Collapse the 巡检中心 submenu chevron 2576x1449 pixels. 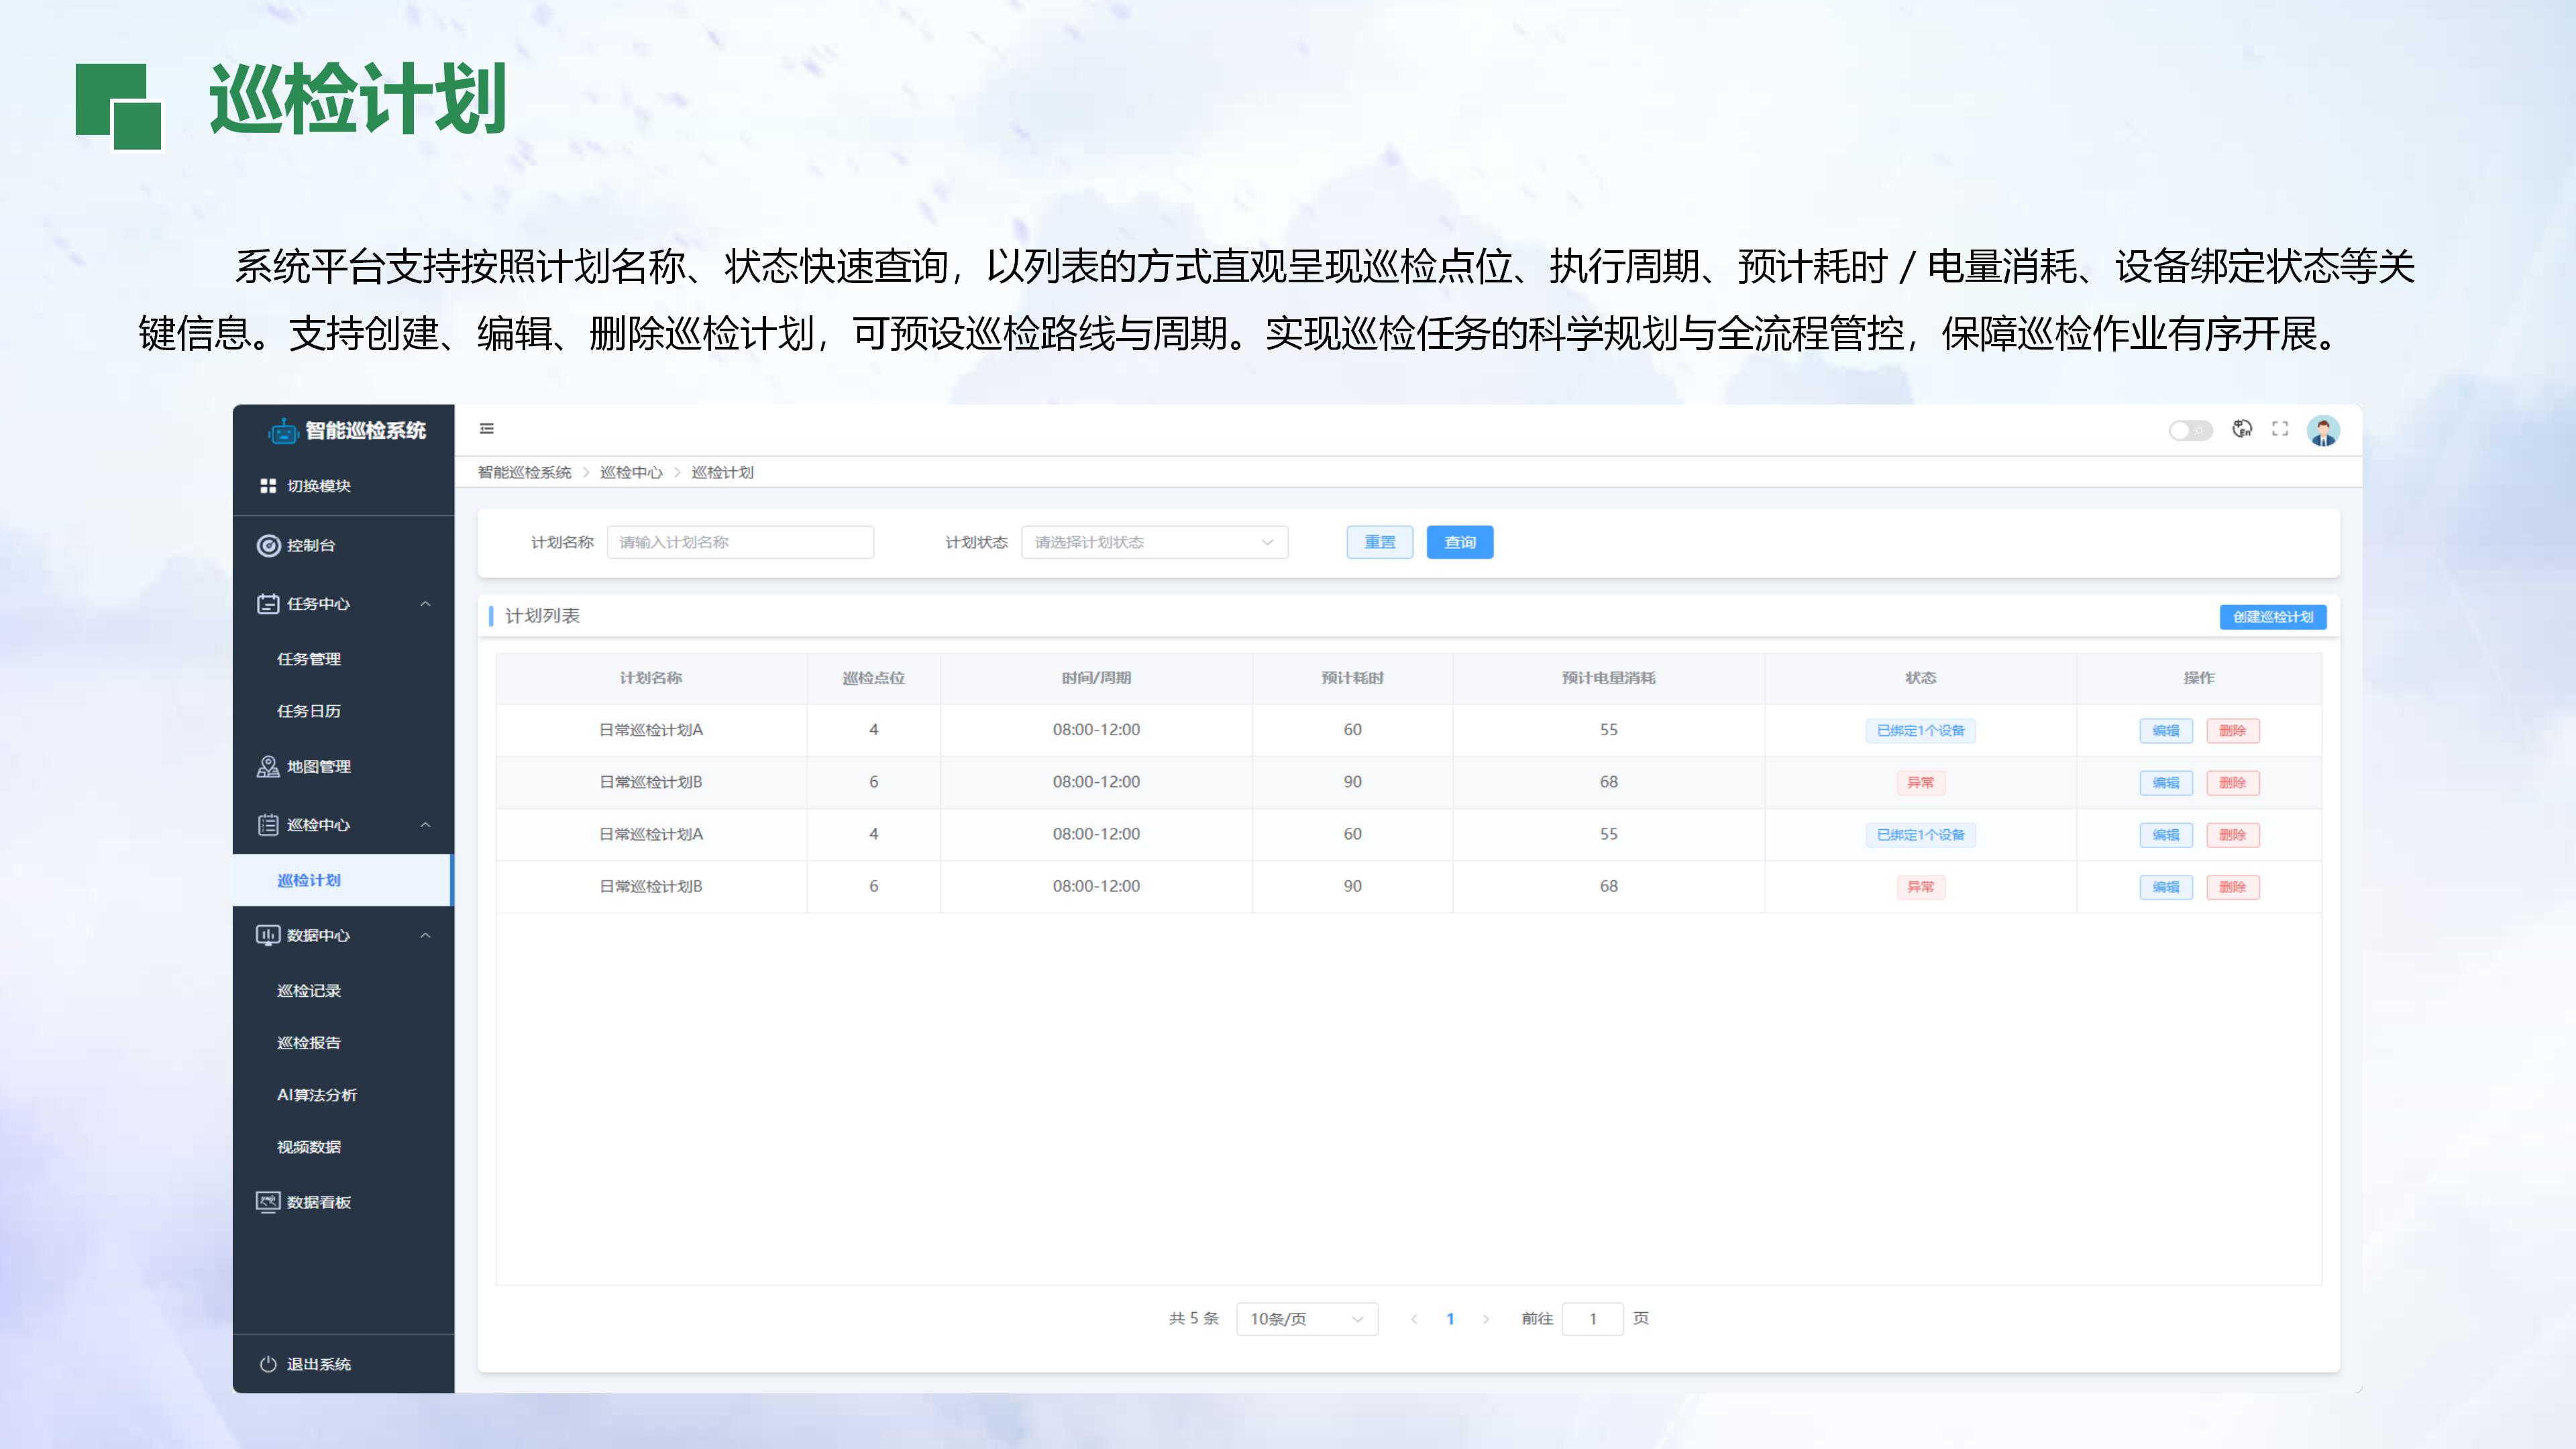426,825
